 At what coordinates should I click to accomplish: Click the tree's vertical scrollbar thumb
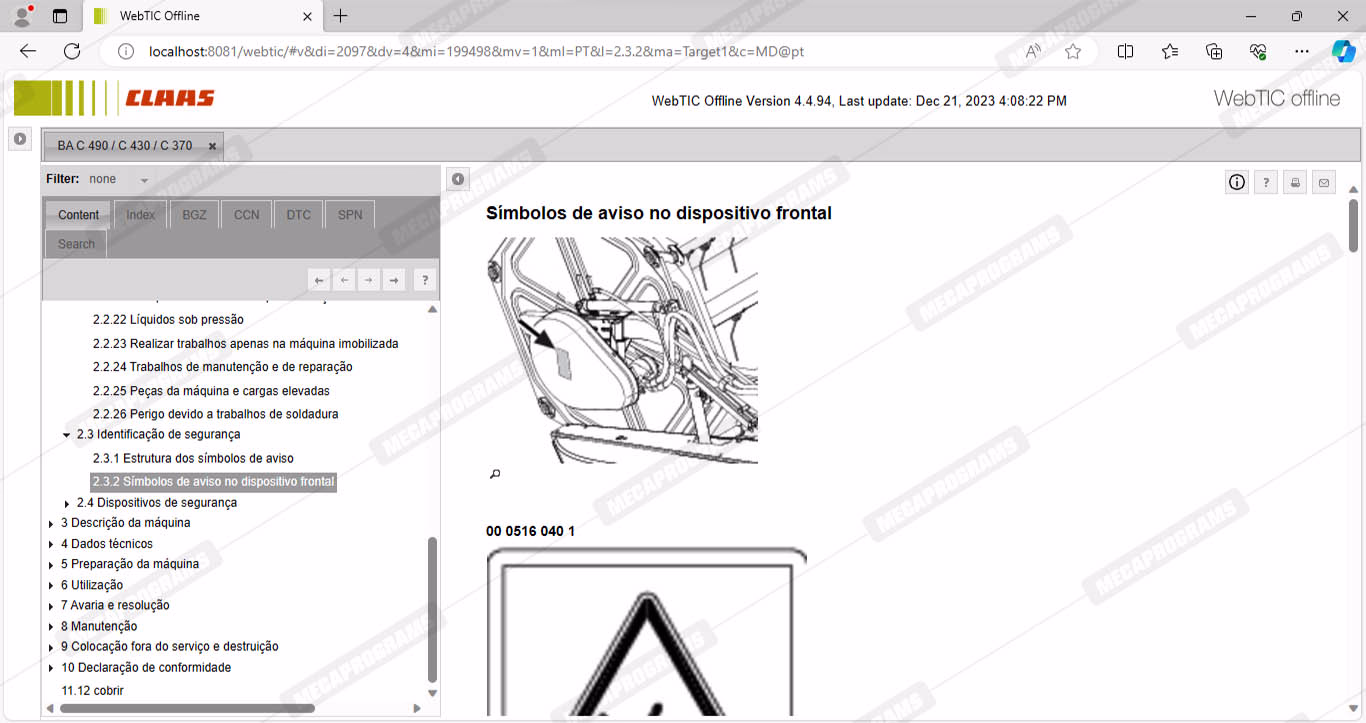pos(432,610)
